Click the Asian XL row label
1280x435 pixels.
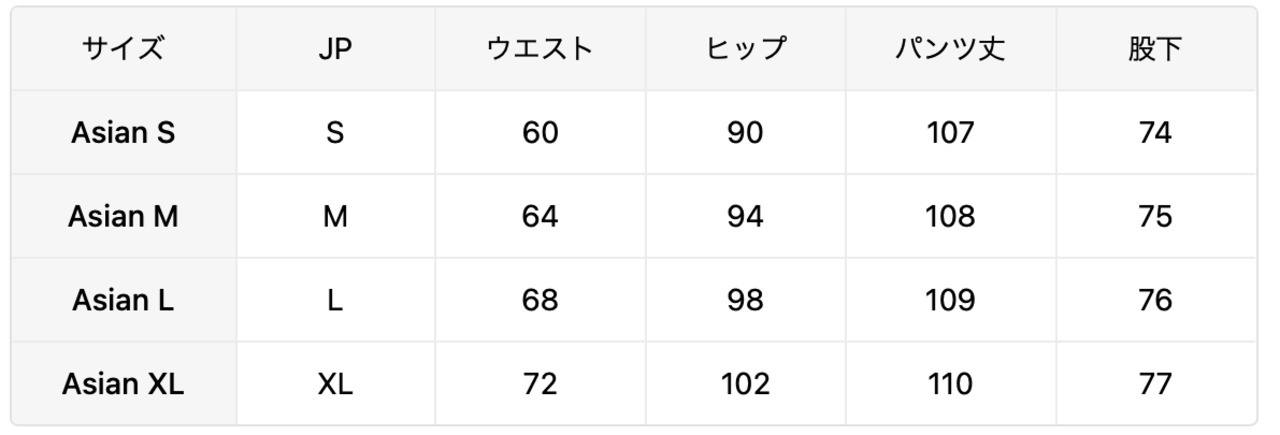pos(123,384)
